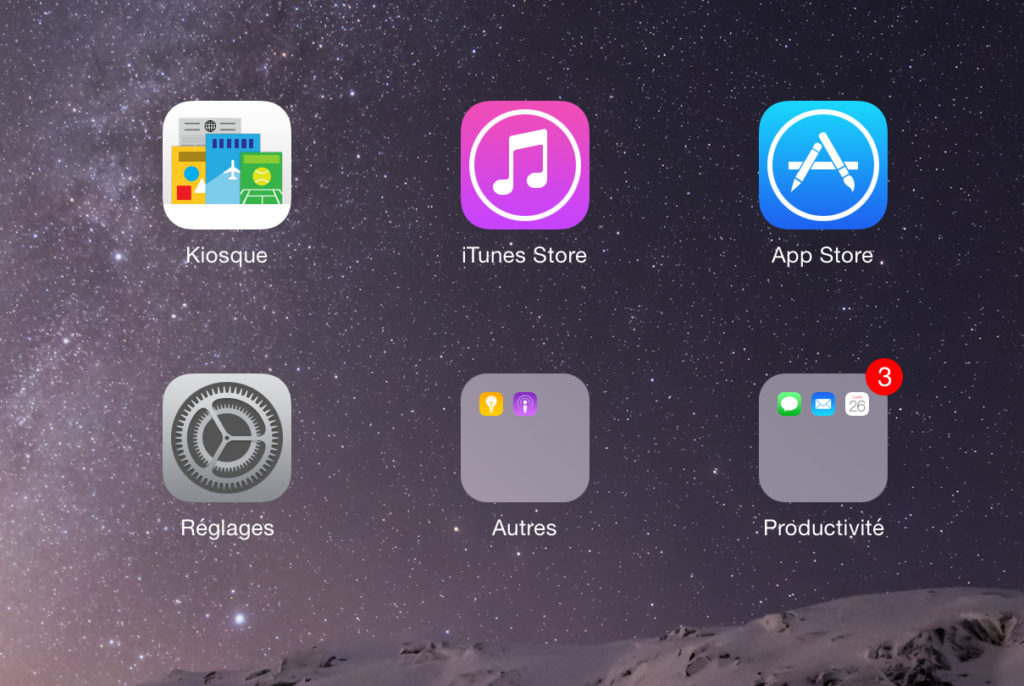
Task: Tap the purple Podcasts icon in Autres
Action: click(x=525, y=404)
